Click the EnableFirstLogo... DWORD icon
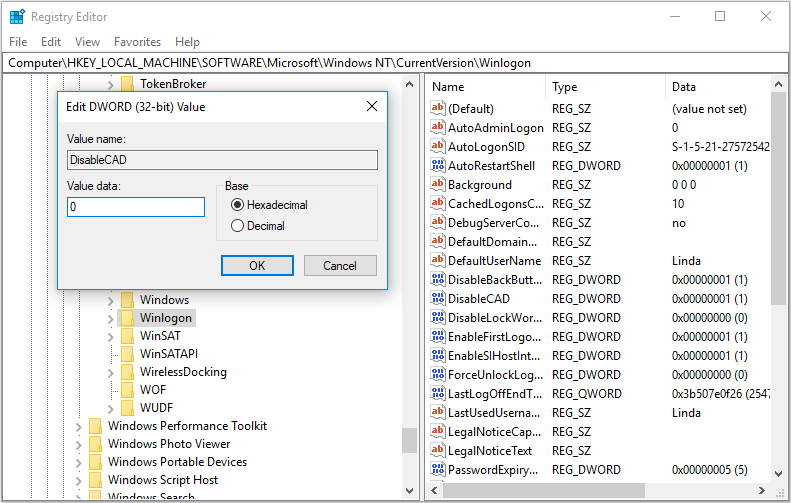The image size is (791, 503). pos(437,336)
